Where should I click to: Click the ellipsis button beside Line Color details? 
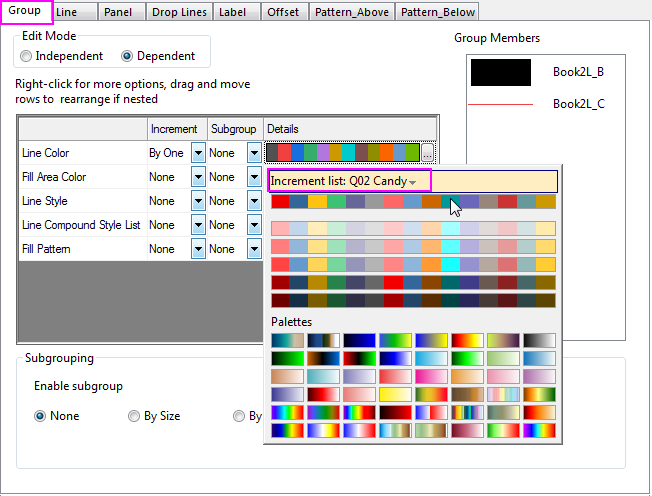pyautogui.click(x=428, y=153)
